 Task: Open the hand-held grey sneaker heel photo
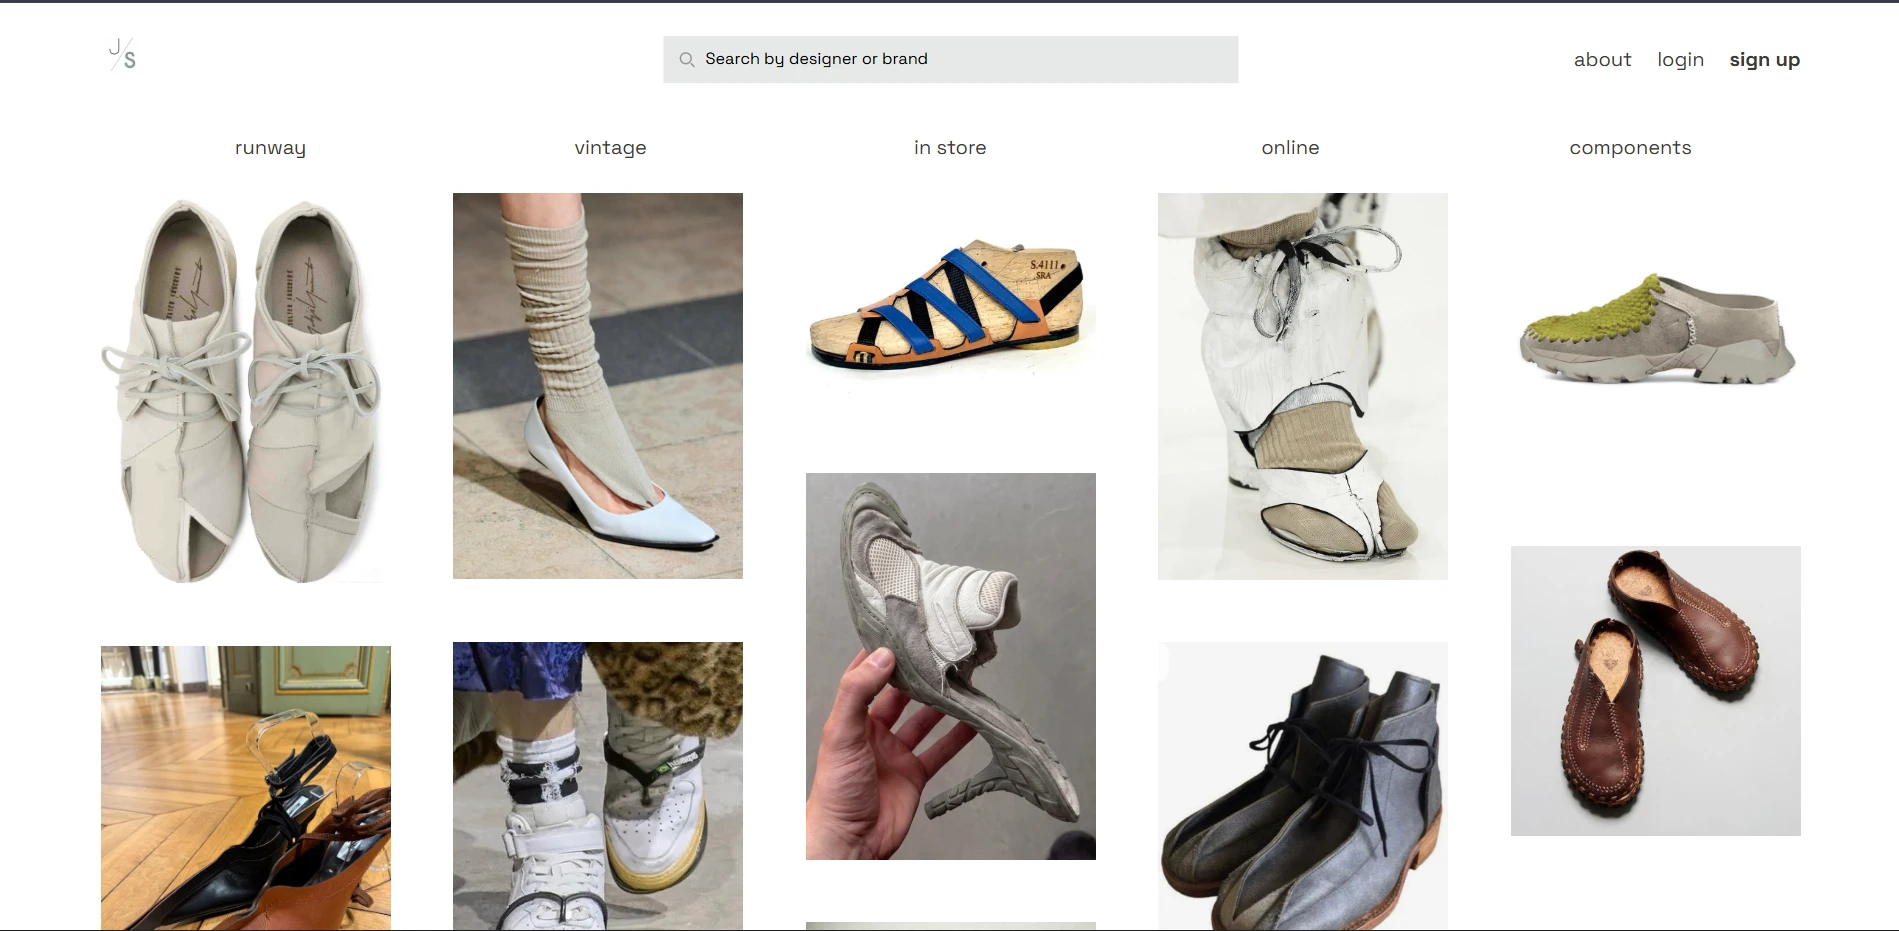[x=951, y=666]
